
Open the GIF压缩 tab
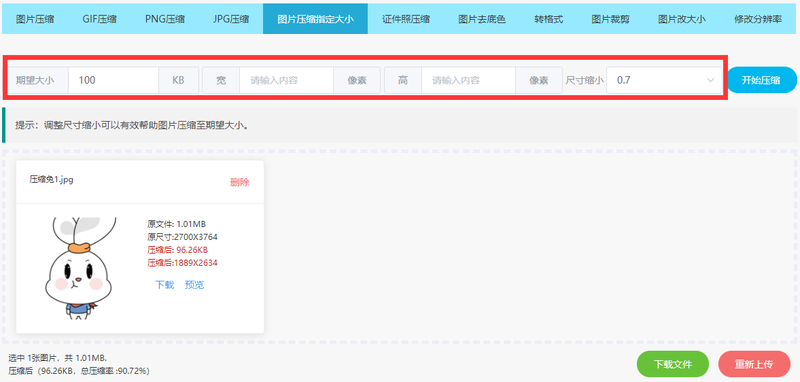(x=99, y=19)
